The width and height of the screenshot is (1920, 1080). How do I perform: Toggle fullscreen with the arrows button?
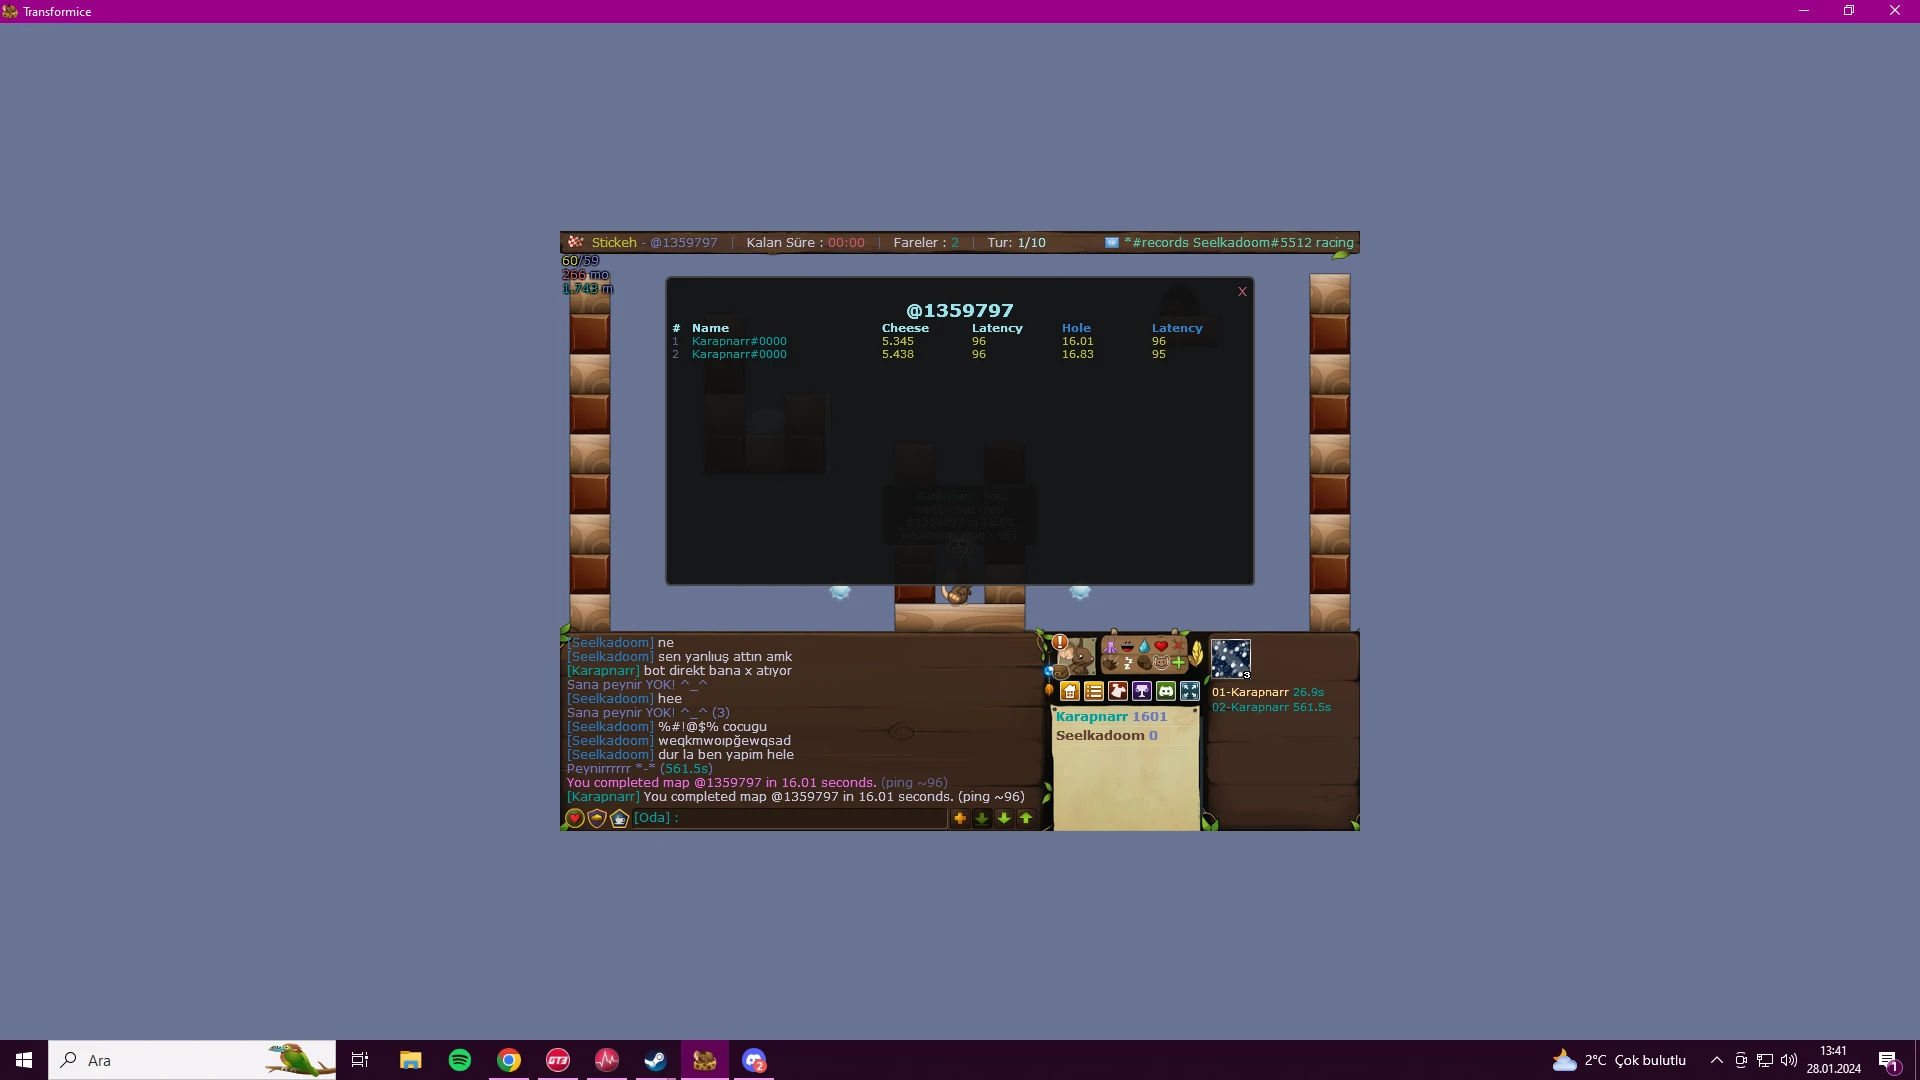(x=1190, y=691)
